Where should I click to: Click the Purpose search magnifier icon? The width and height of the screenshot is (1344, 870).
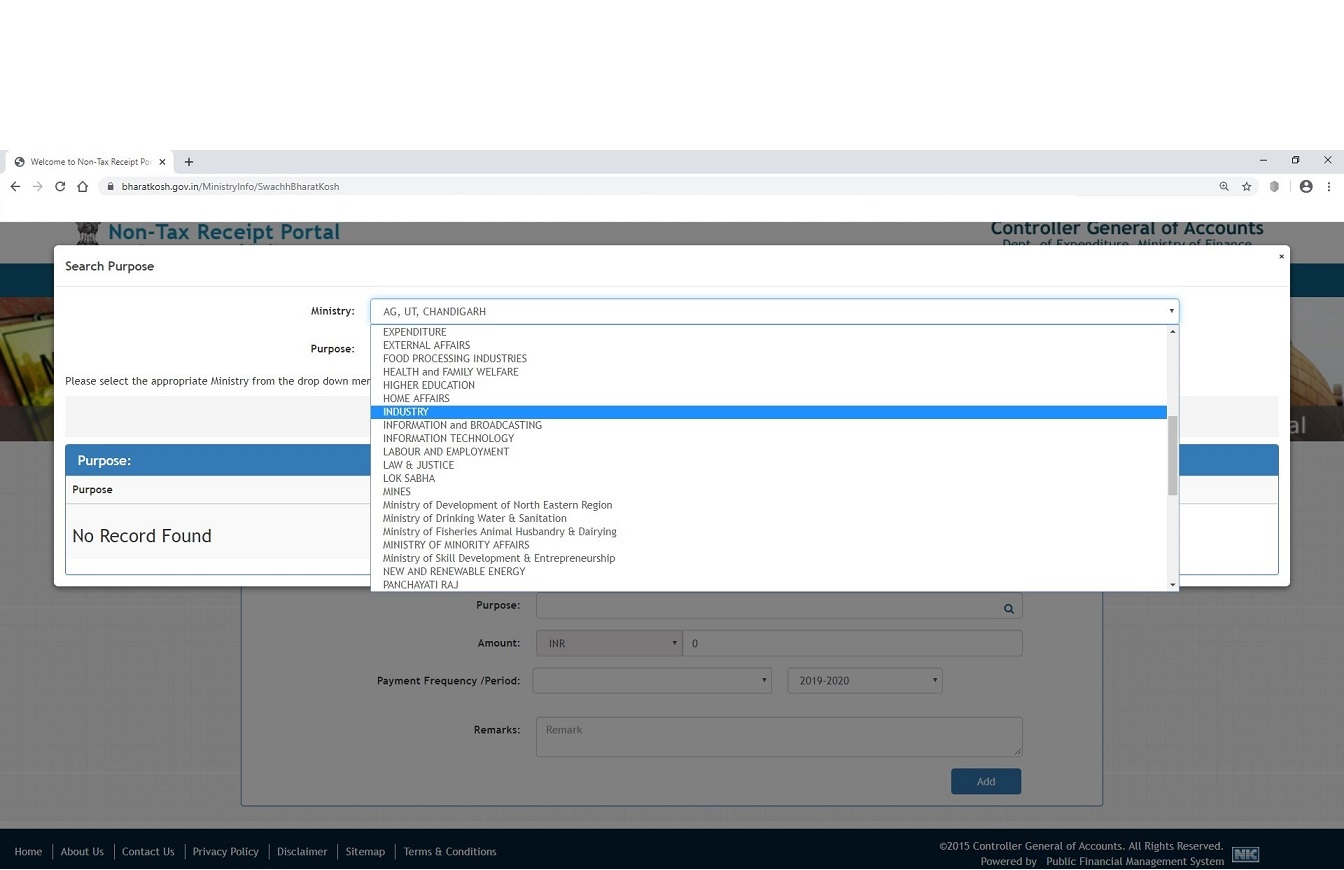point(1008,608)
